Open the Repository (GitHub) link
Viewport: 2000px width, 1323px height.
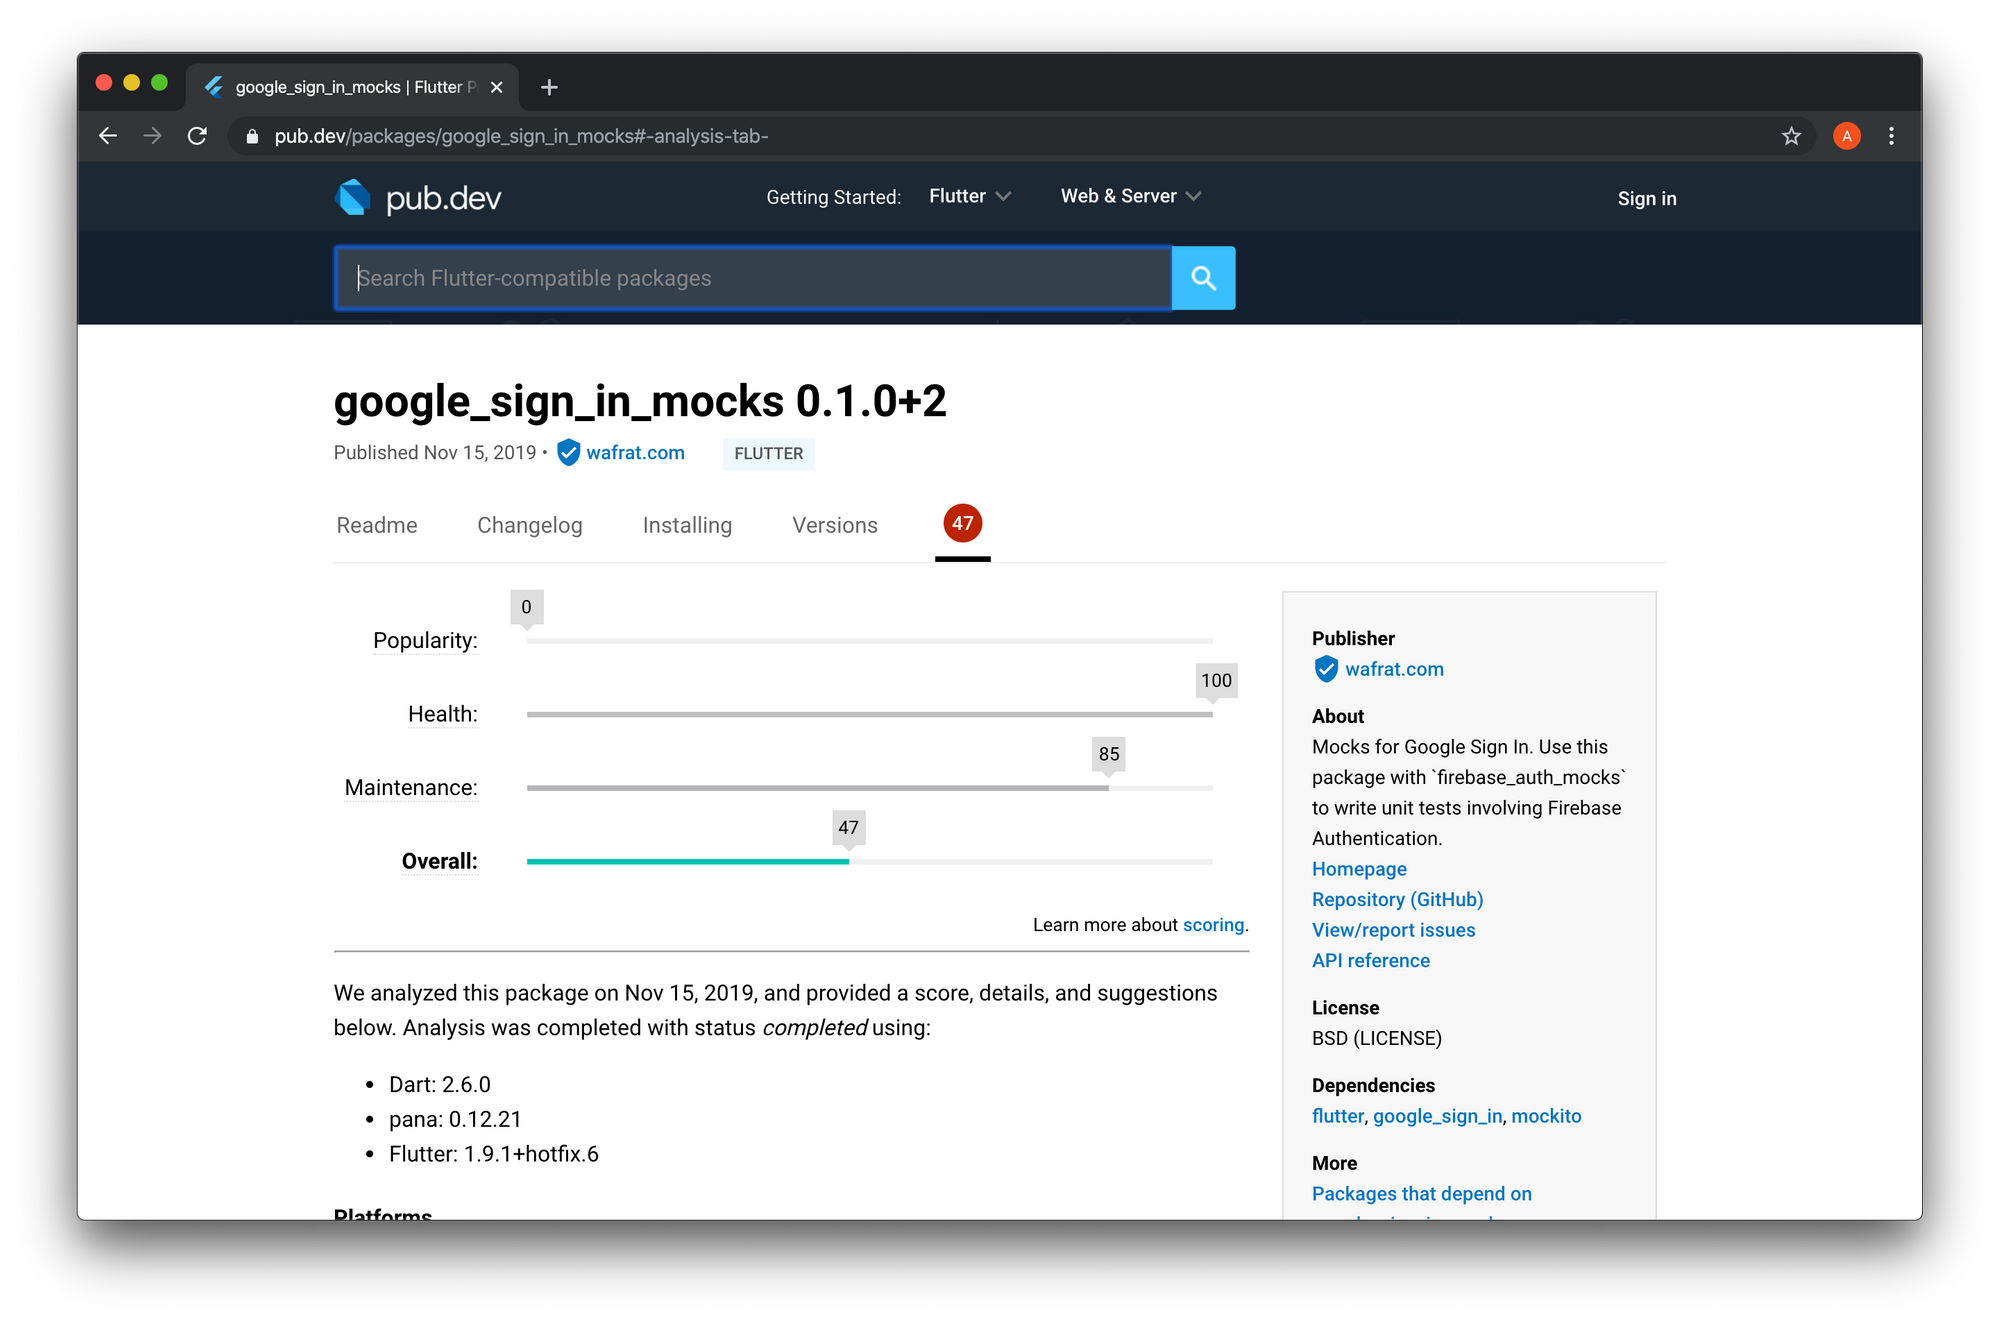(1397, 899)
